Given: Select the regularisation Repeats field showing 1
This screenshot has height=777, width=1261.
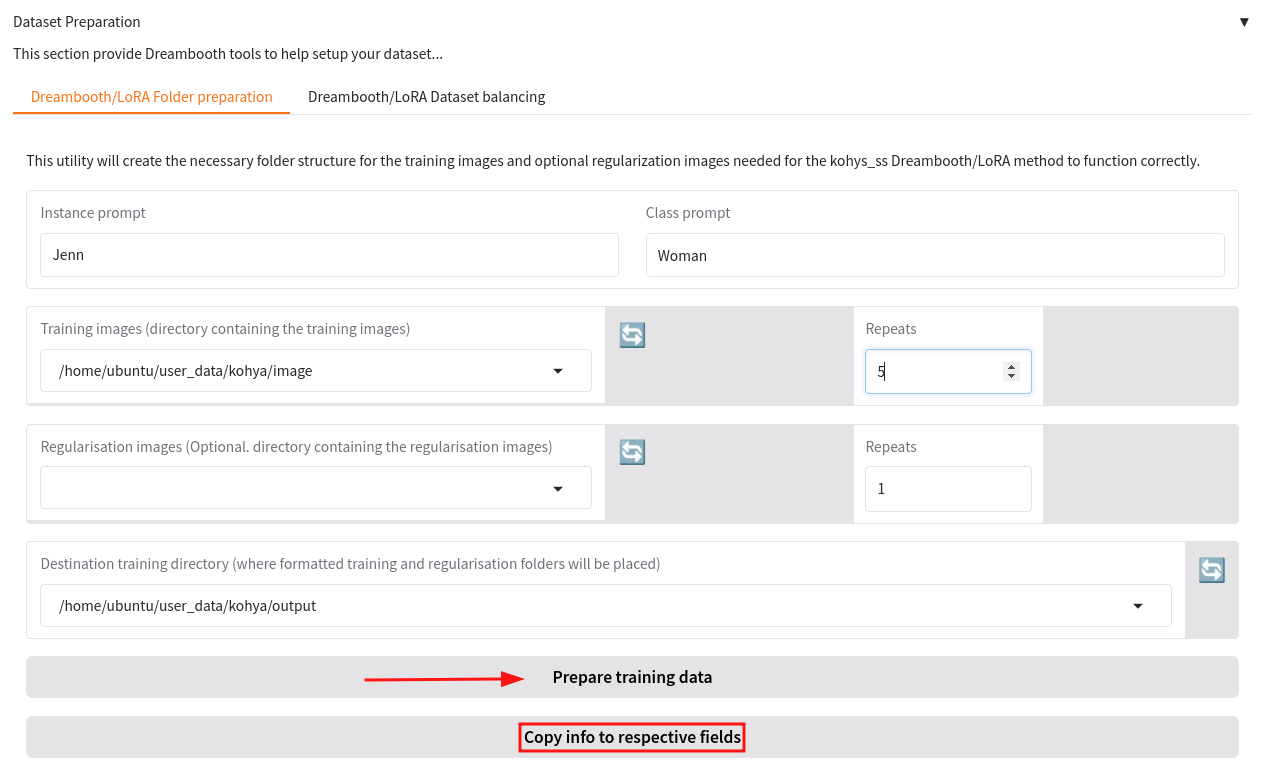Looking at the screenshot, I should pyautogui.click(x=947, y=489).
